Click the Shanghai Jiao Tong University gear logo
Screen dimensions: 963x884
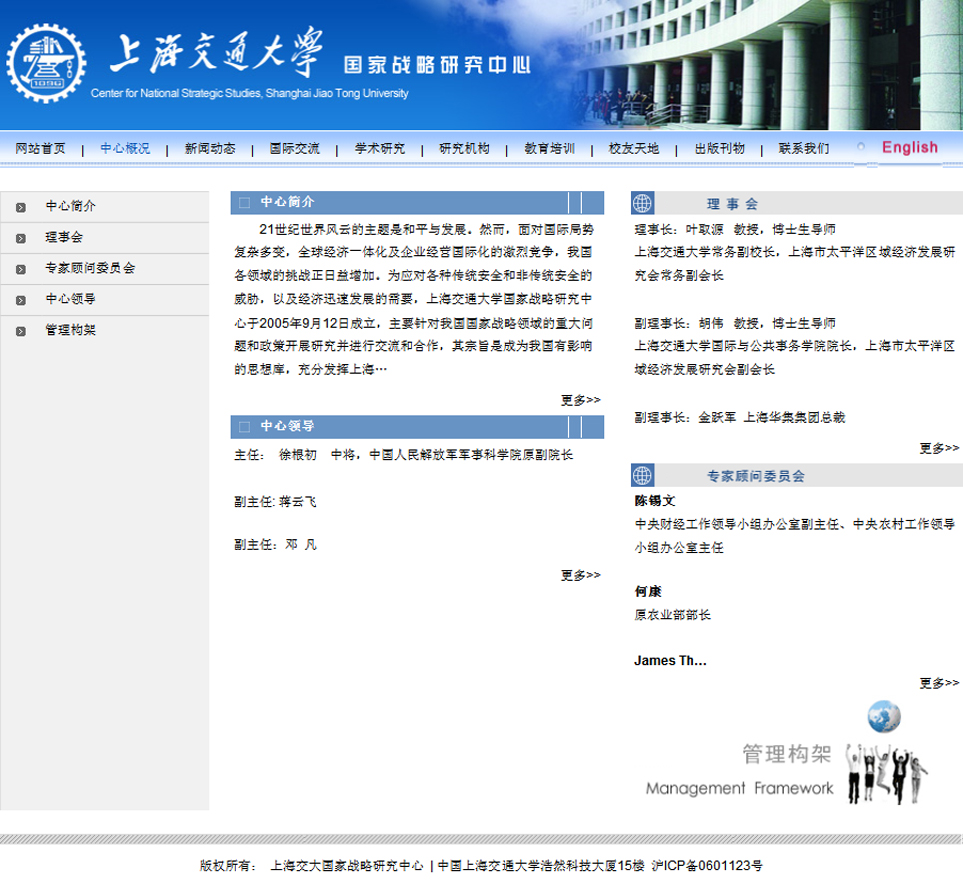47,63
